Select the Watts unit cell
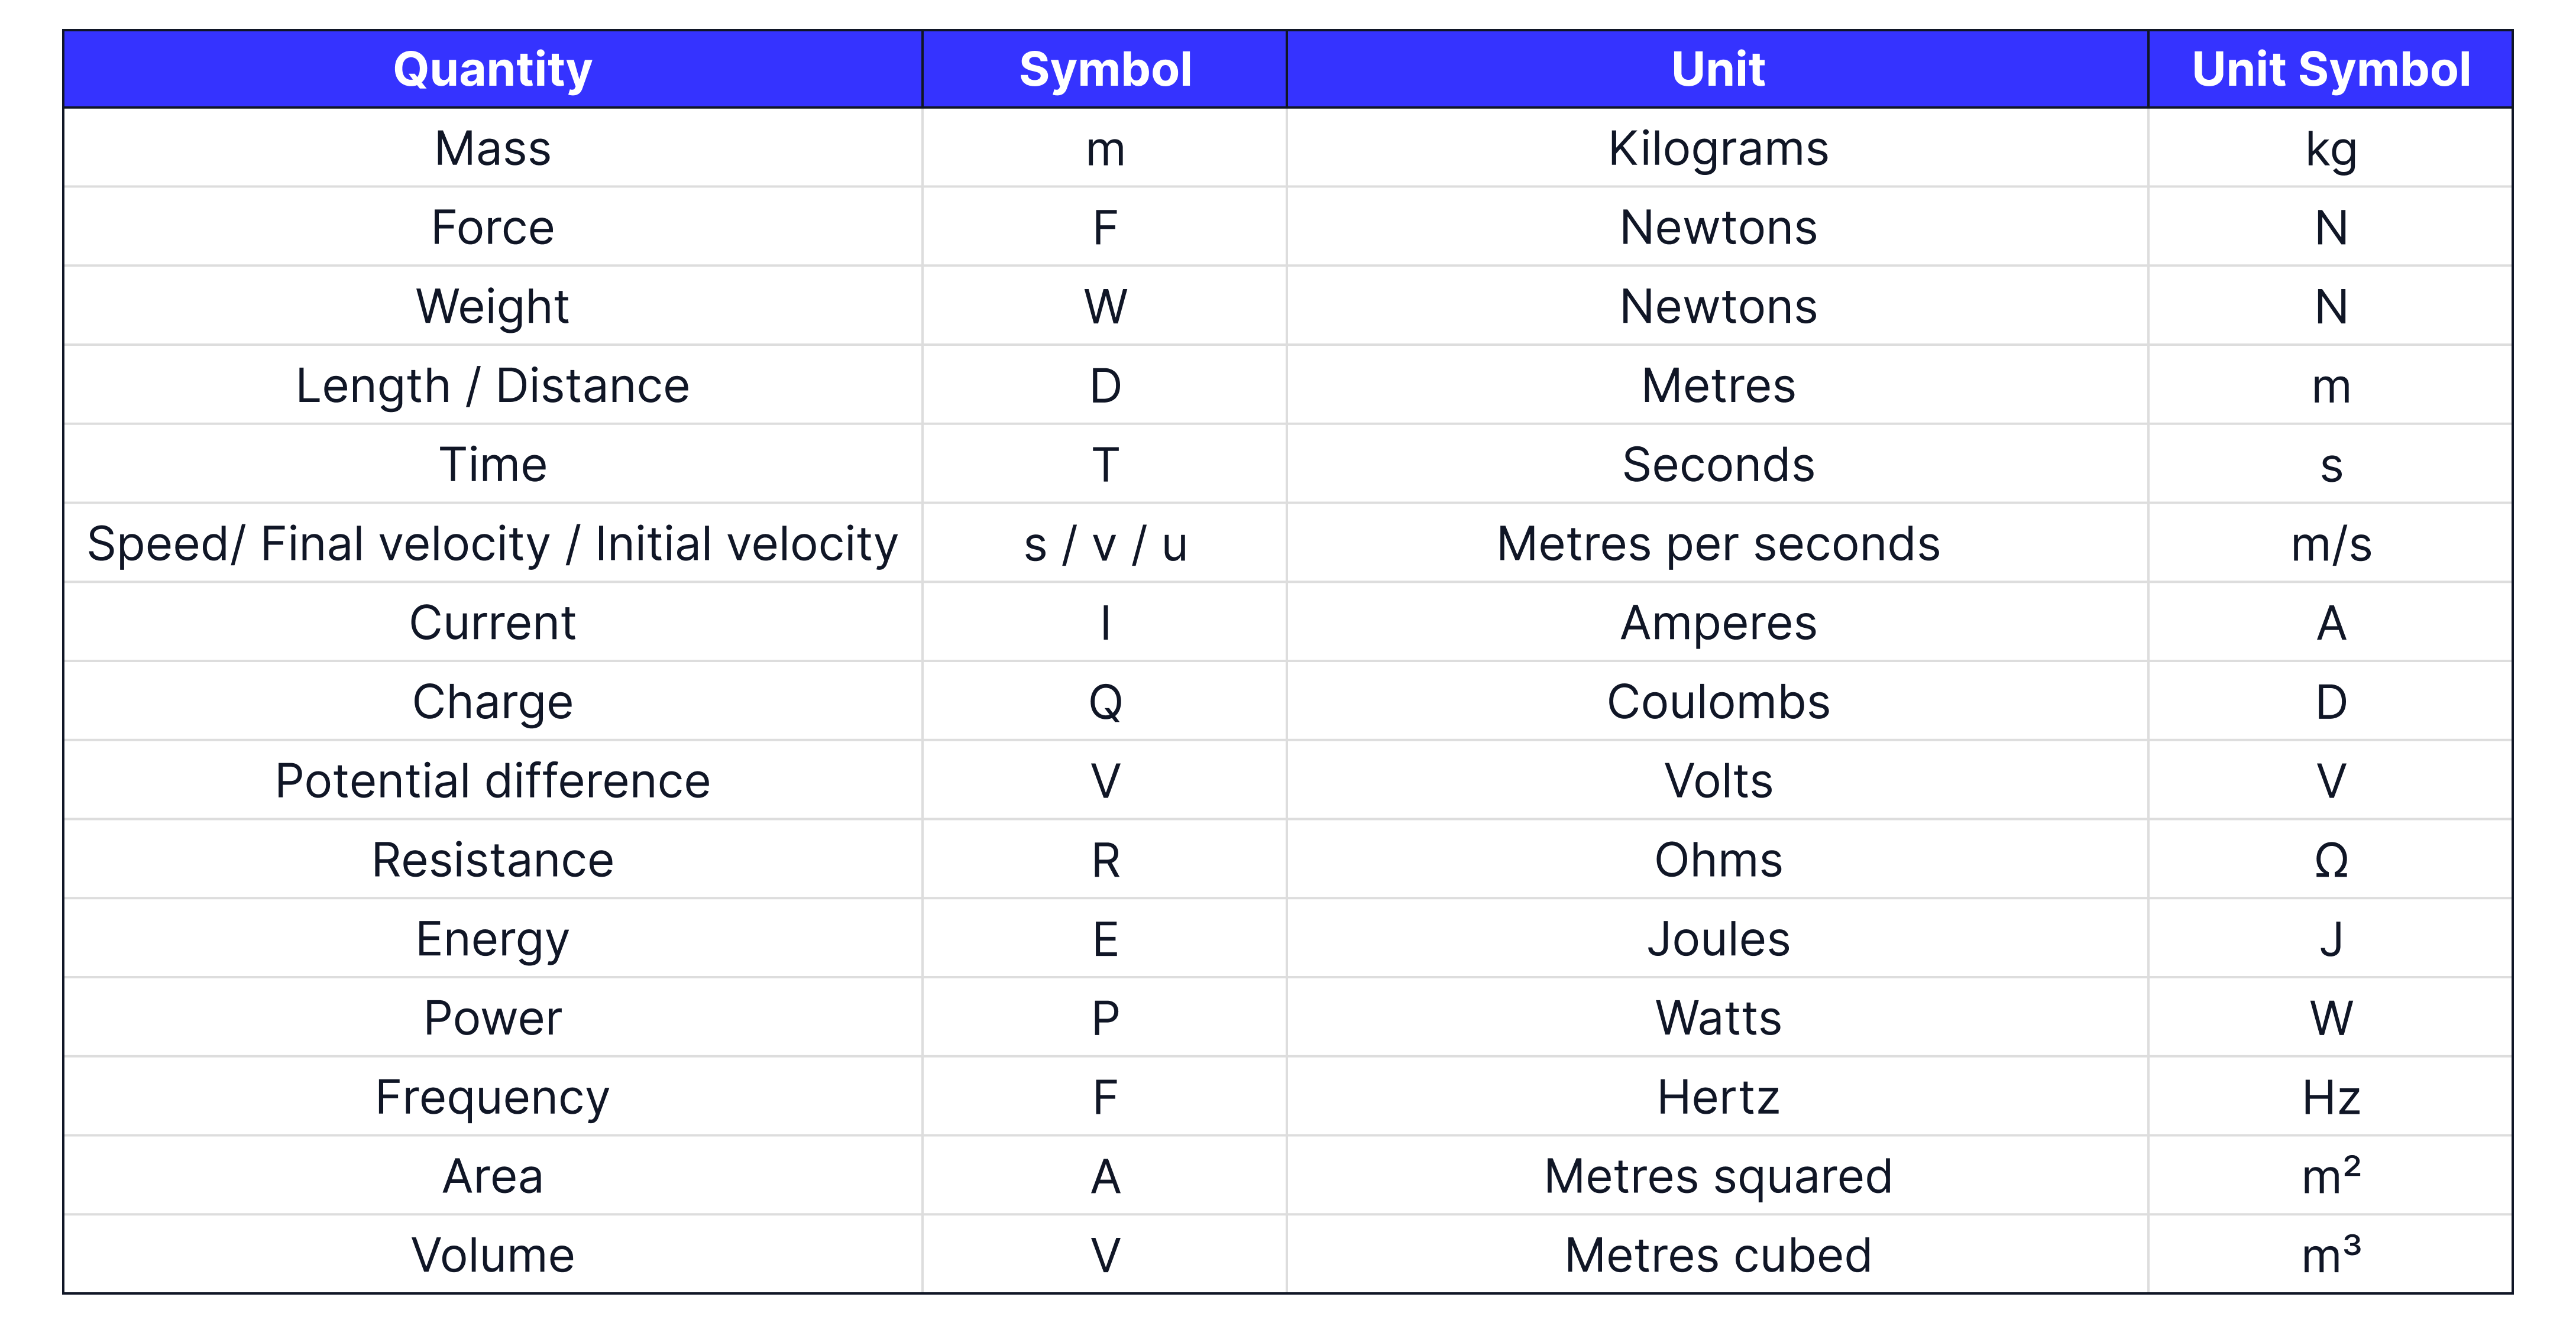Screen dimensions: 2576x1323 click(1718, 1018)
